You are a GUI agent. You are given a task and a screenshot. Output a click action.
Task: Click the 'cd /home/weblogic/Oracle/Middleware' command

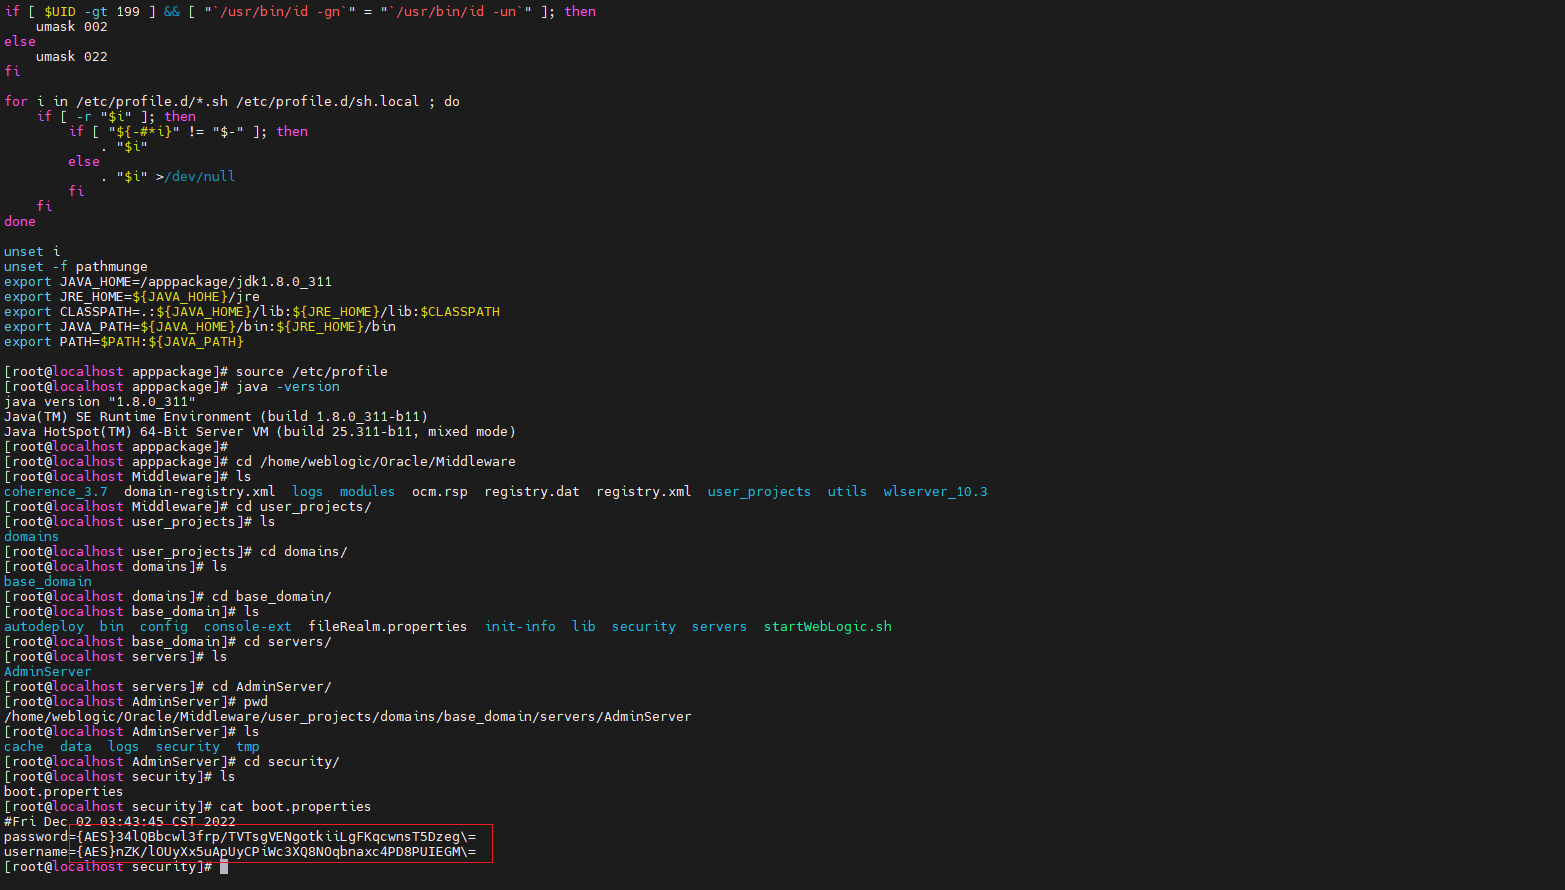coord(376,462)
